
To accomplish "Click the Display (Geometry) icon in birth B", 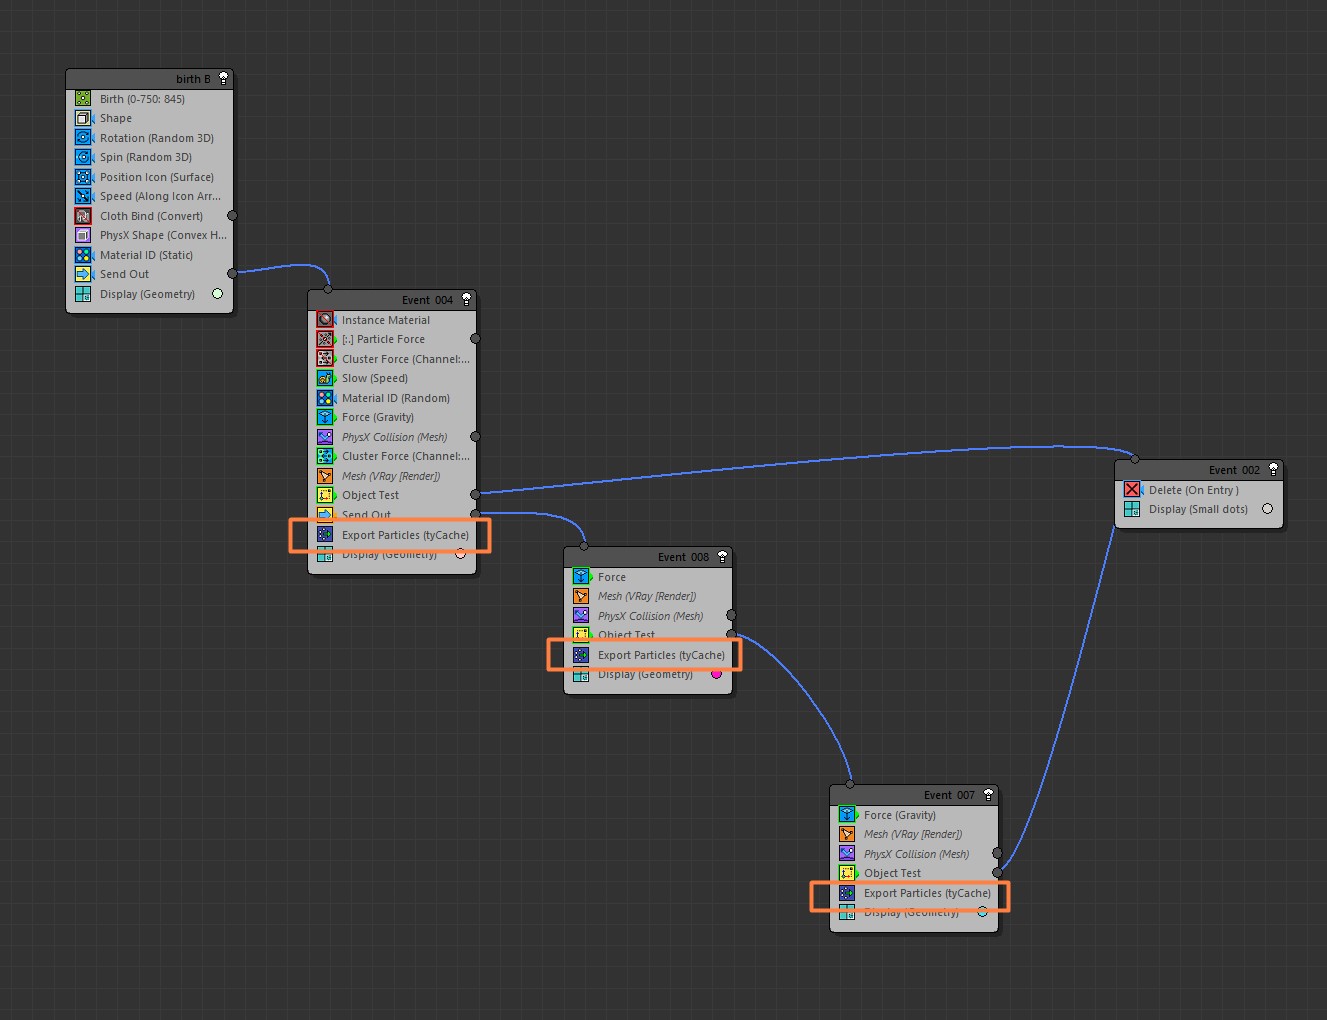I will coord(83,294).
